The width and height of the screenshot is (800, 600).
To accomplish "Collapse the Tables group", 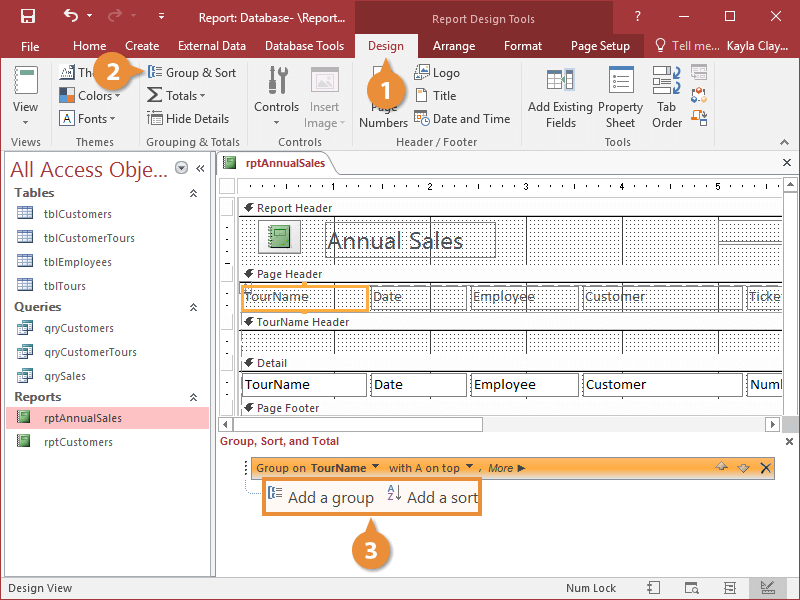I will [193, 193].
